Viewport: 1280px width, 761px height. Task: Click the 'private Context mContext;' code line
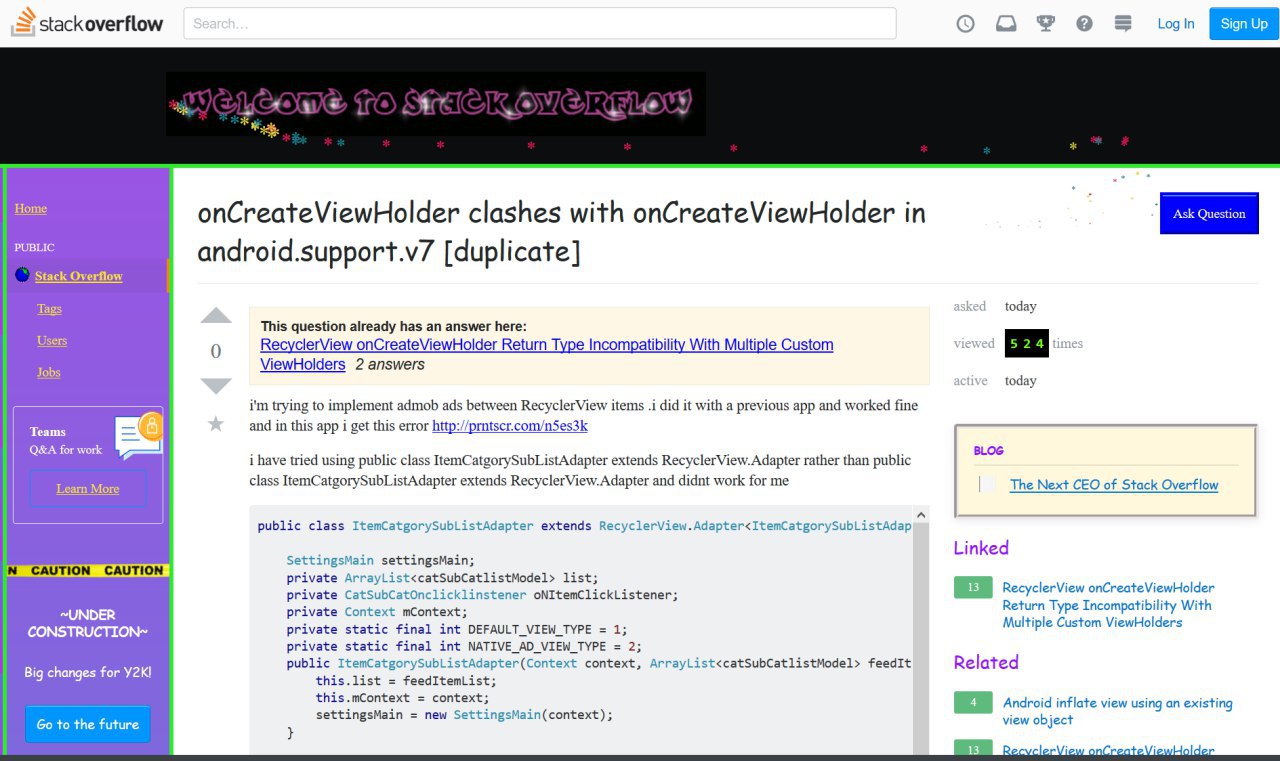(x=377, y=612)
